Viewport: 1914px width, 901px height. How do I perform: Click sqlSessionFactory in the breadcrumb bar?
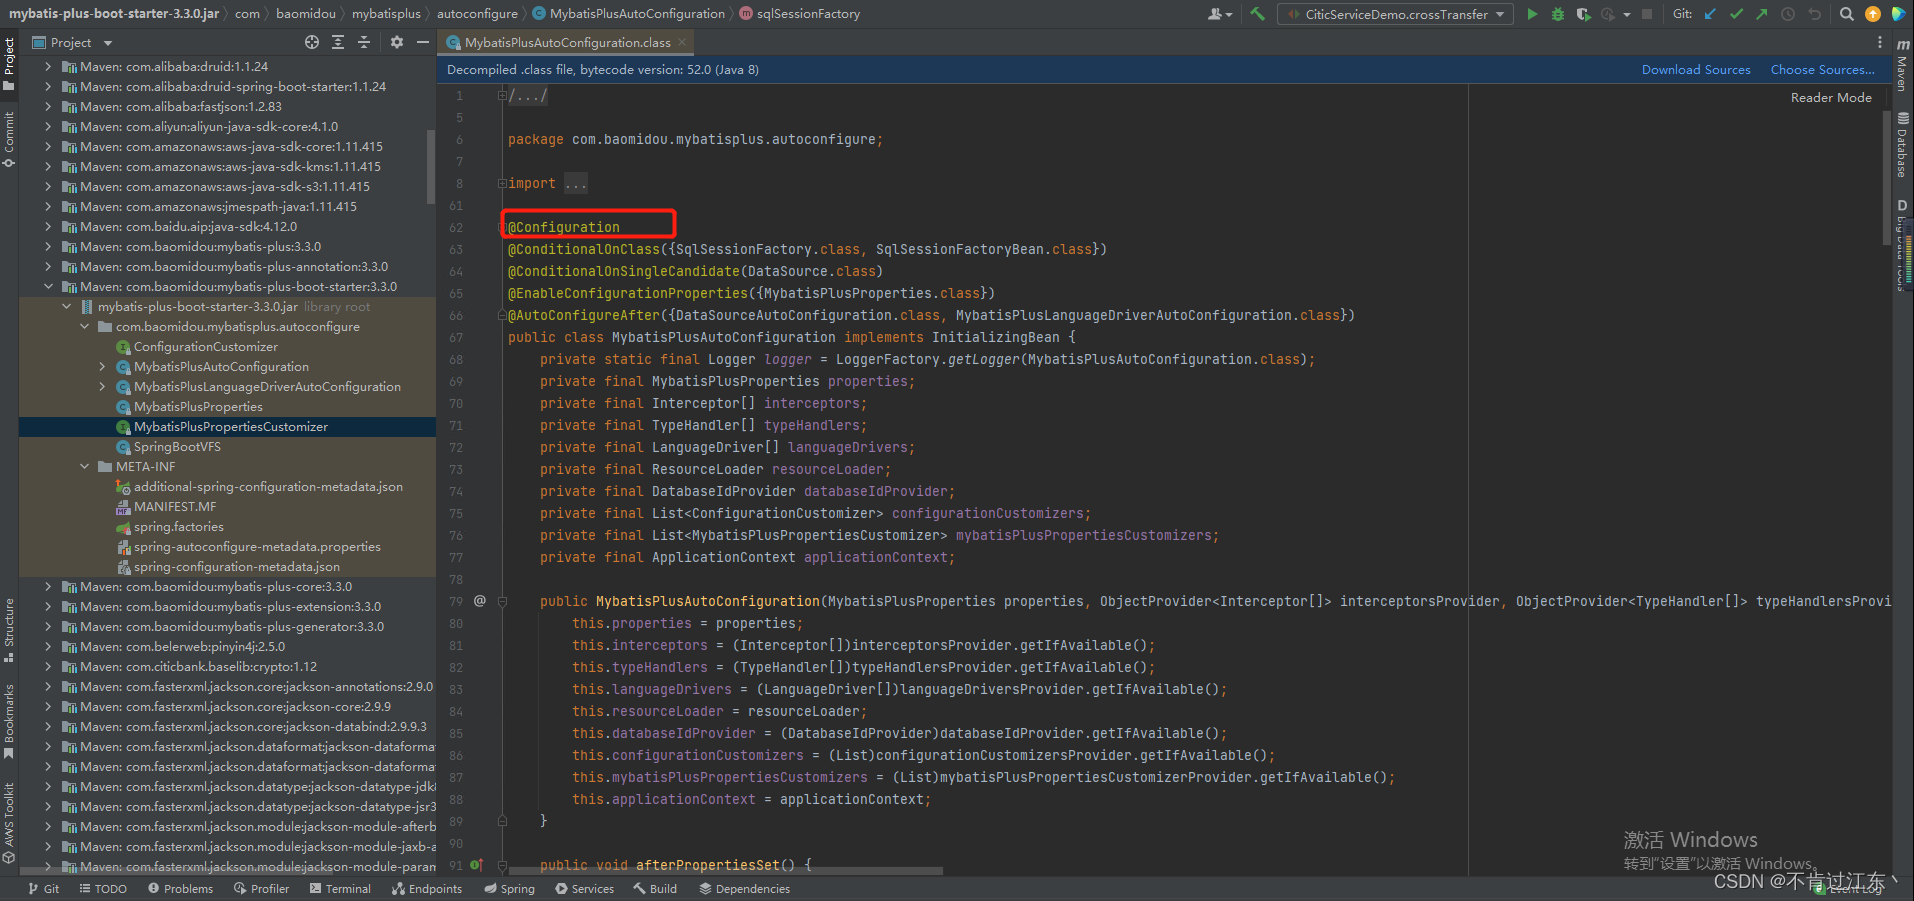pyautogui.click(x=808, y=13)
